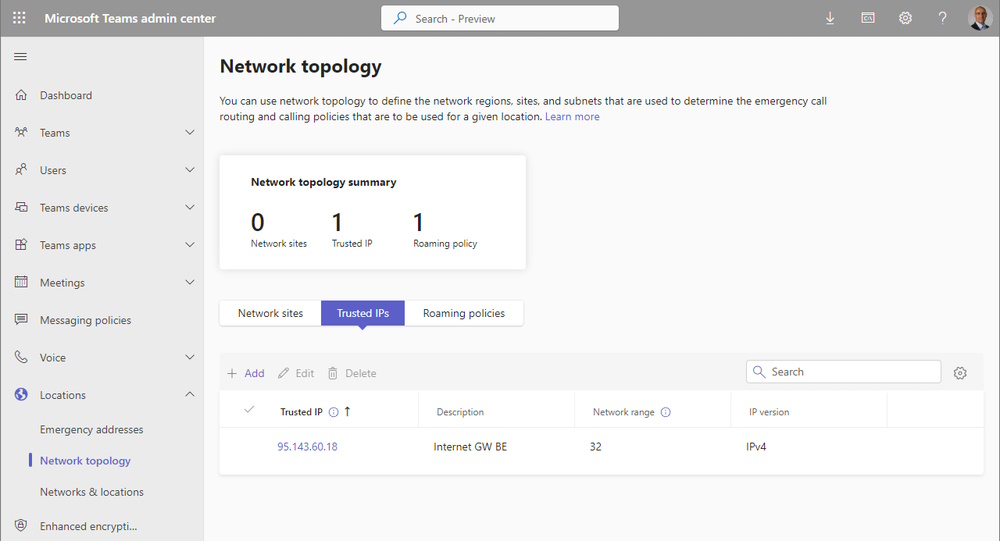Follow the Learn more link
This screenshot has height=541, width=1000.
(x=572, y=117)
